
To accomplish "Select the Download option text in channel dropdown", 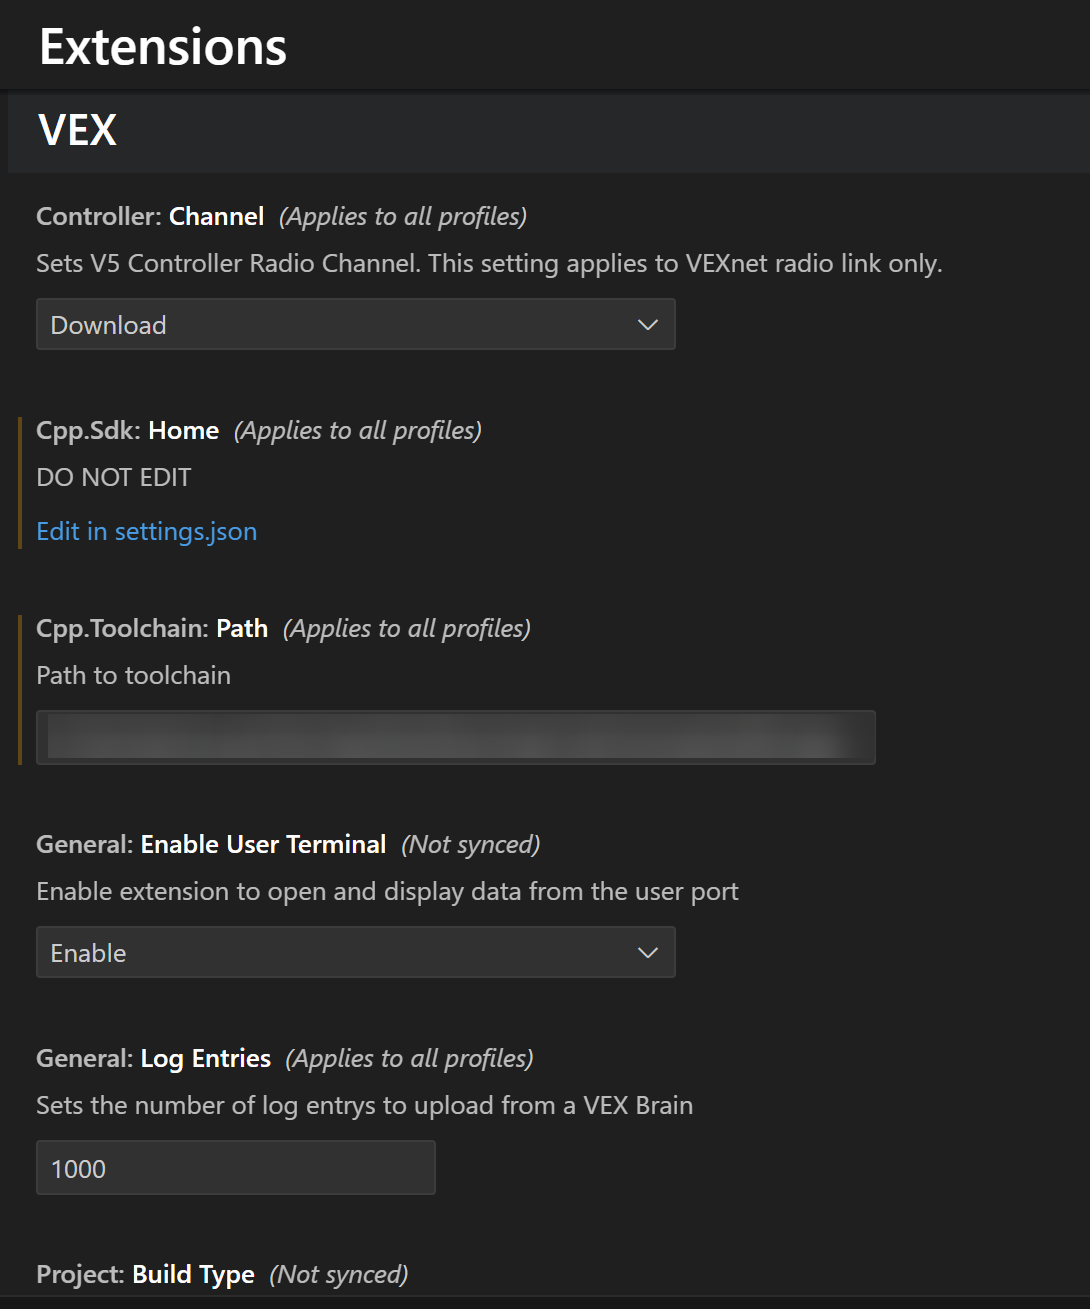I will click(108, 324).
